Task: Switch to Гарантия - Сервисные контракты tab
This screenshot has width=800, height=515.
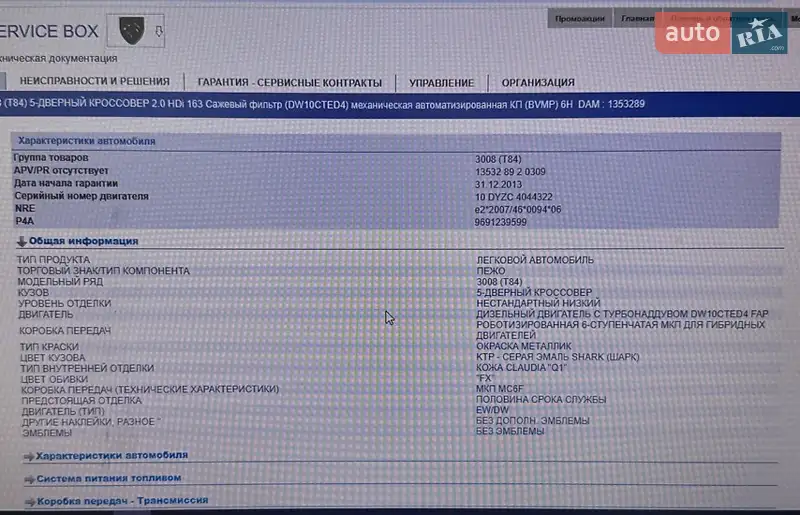Action: click(x=289, y=83)
